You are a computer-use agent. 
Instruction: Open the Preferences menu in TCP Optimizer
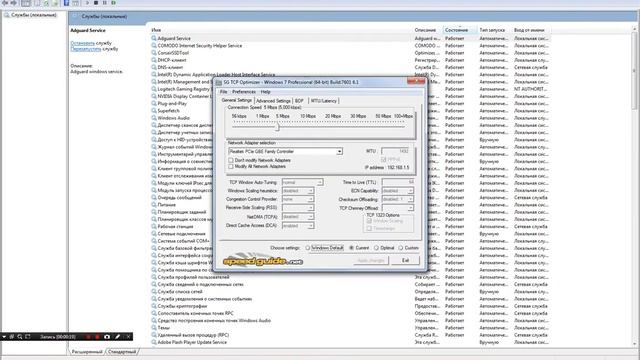(x=244, y=92)
